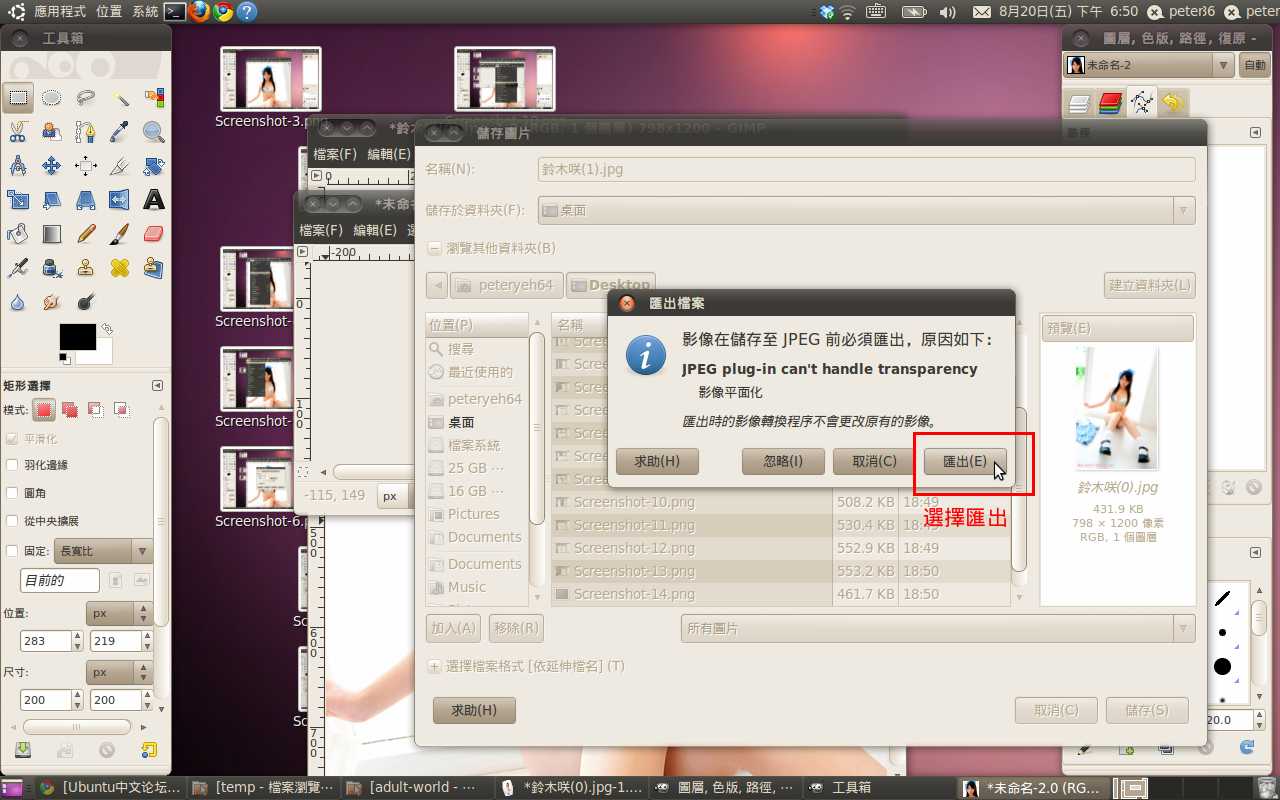Click 求助(H) in the export dialog

pos(657,461)
